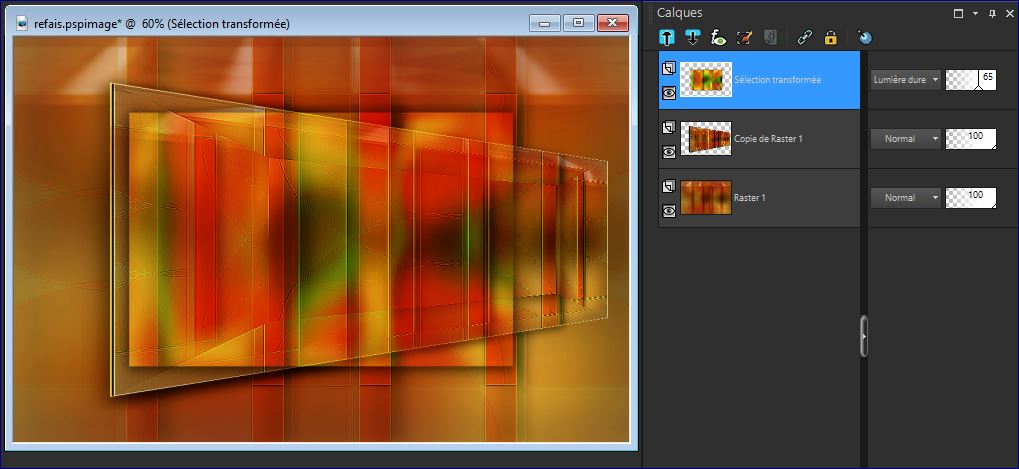Click the edit selection icon in Calques toolbar

pos(744,38)
